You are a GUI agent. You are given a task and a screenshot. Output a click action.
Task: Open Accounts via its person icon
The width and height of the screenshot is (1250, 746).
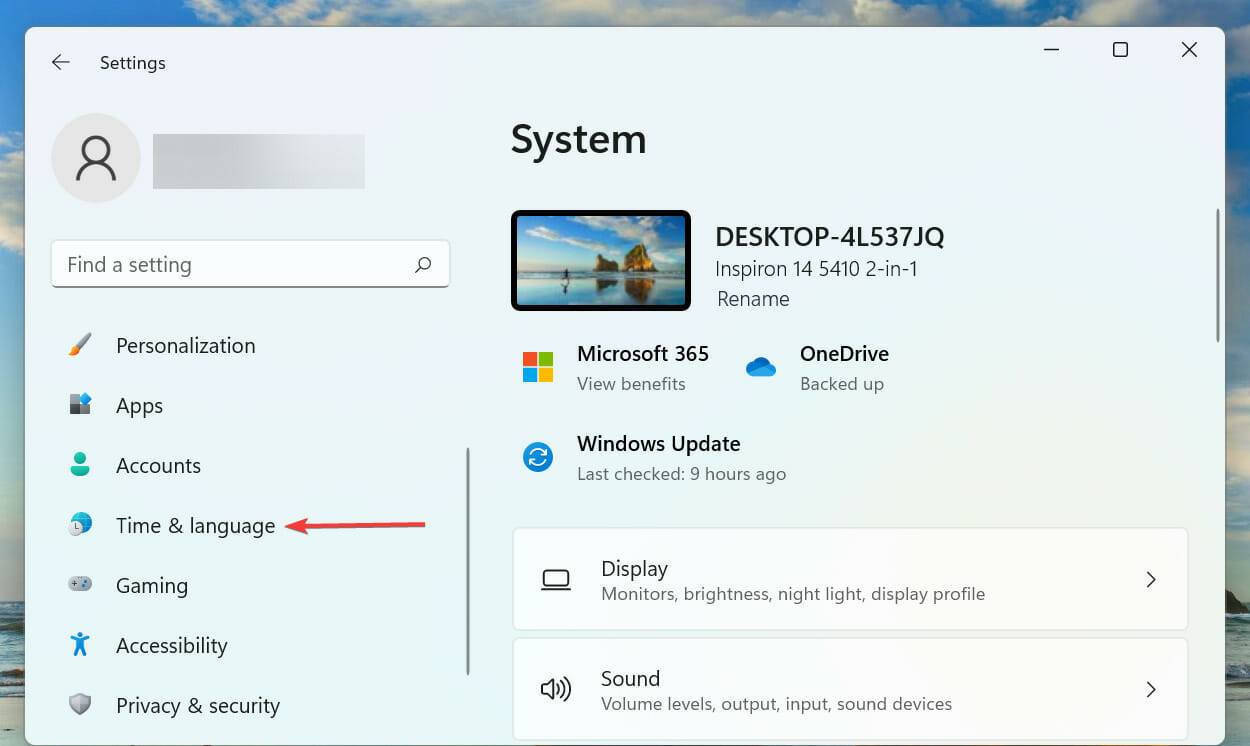(x=79, y=465)
